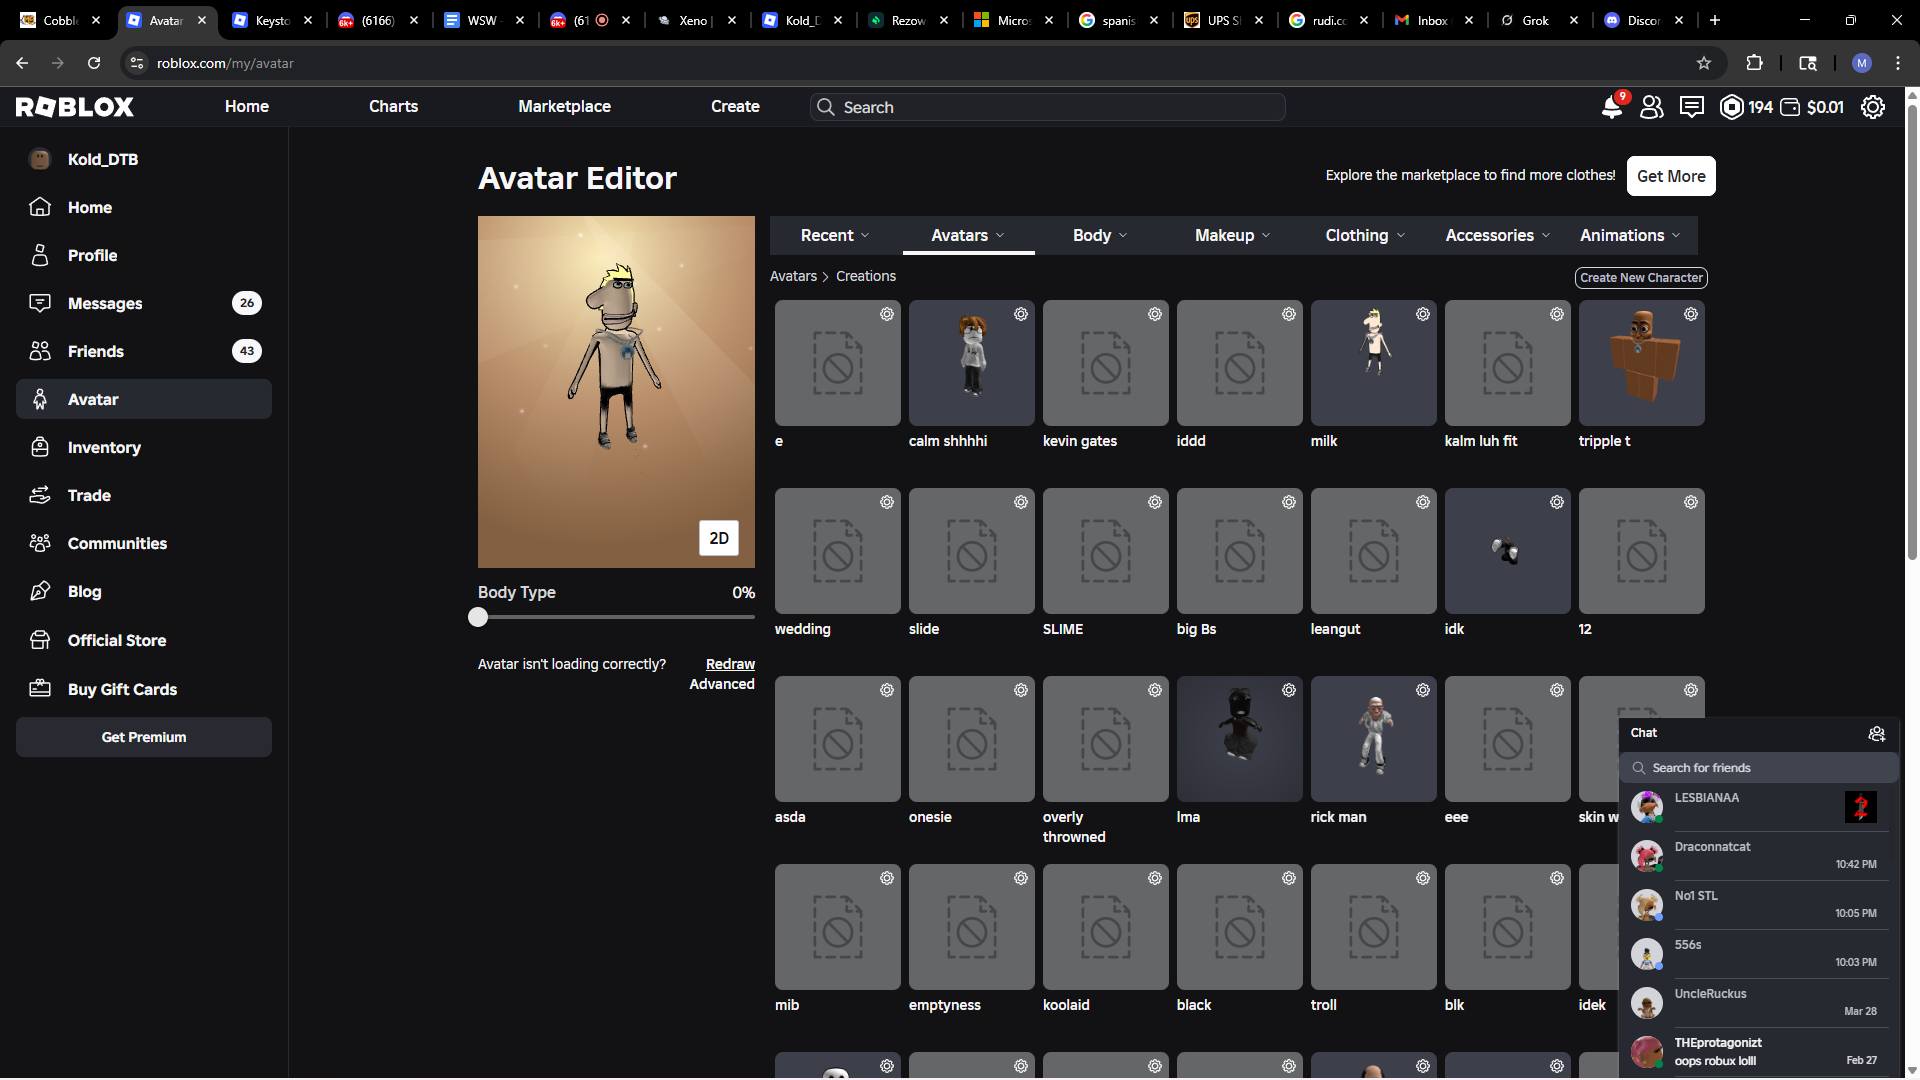Click the Trade sidebar icon
The width and height of the screenshot is (1920, 1080).
click(x=40, y=495)
